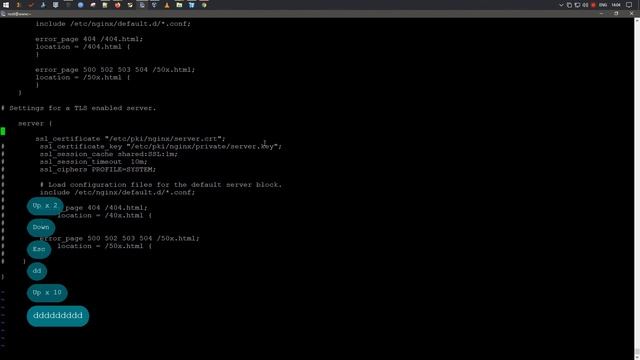Click the red recording tray icon
The height and width of the screenshot is (360, 640).
(593, 5)
